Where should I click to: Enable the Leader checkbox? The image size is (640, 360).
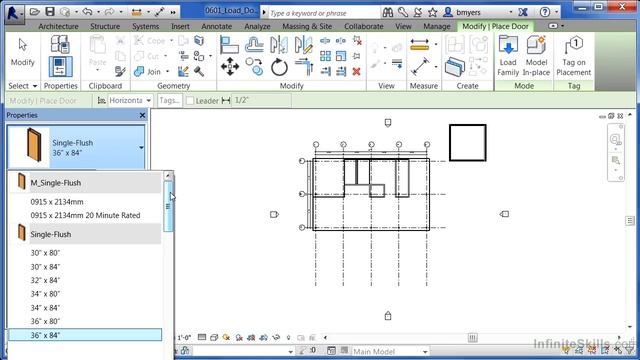tap(190, 100)
